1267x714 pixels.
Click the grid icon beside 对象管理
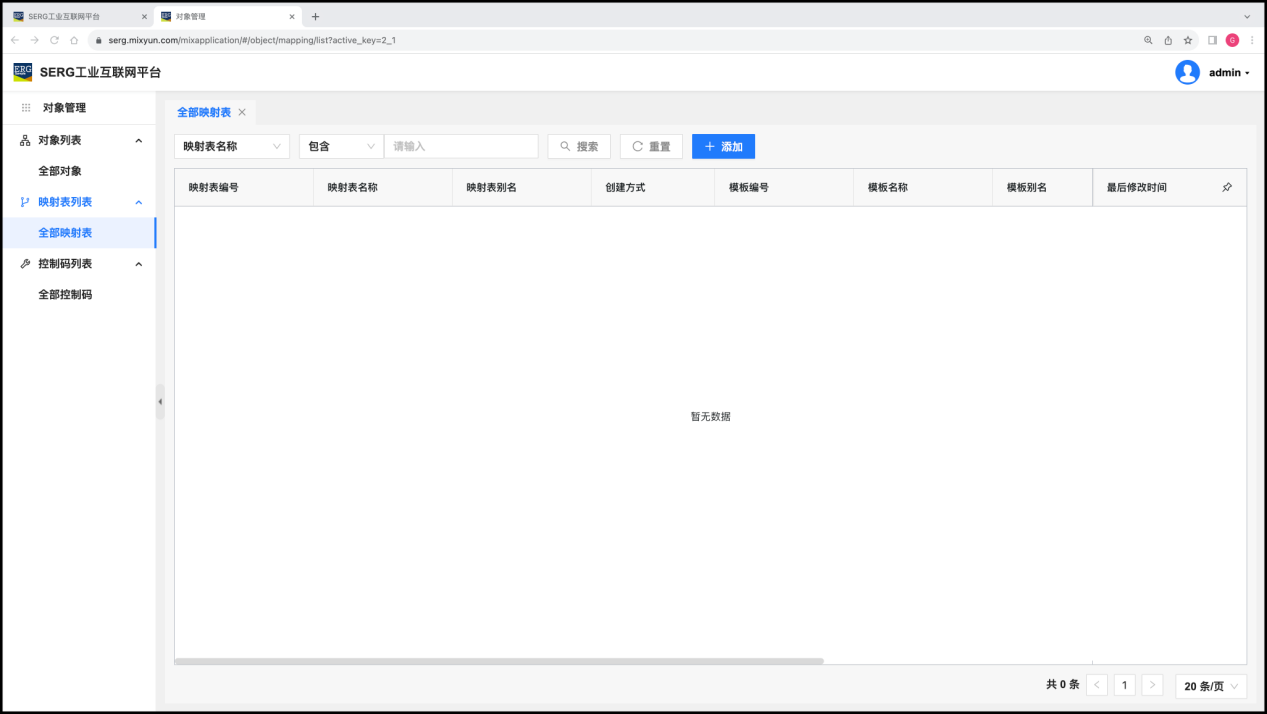tap(26, 108)
